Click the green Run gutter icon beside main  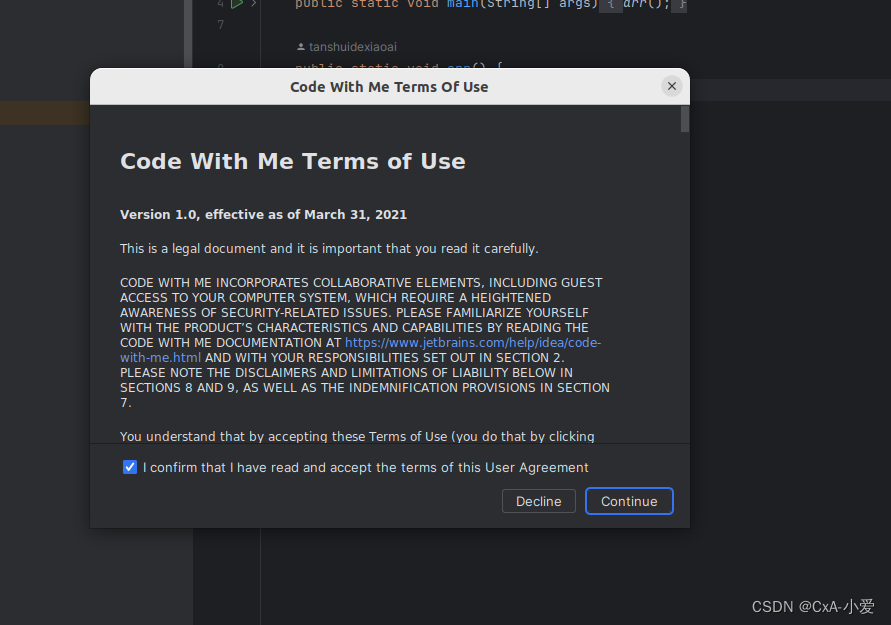point(237,4)
